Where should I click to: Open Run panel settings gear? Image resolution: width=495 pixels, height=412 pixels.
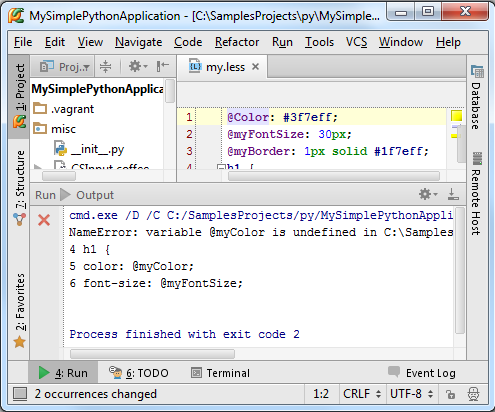point(428,194)
